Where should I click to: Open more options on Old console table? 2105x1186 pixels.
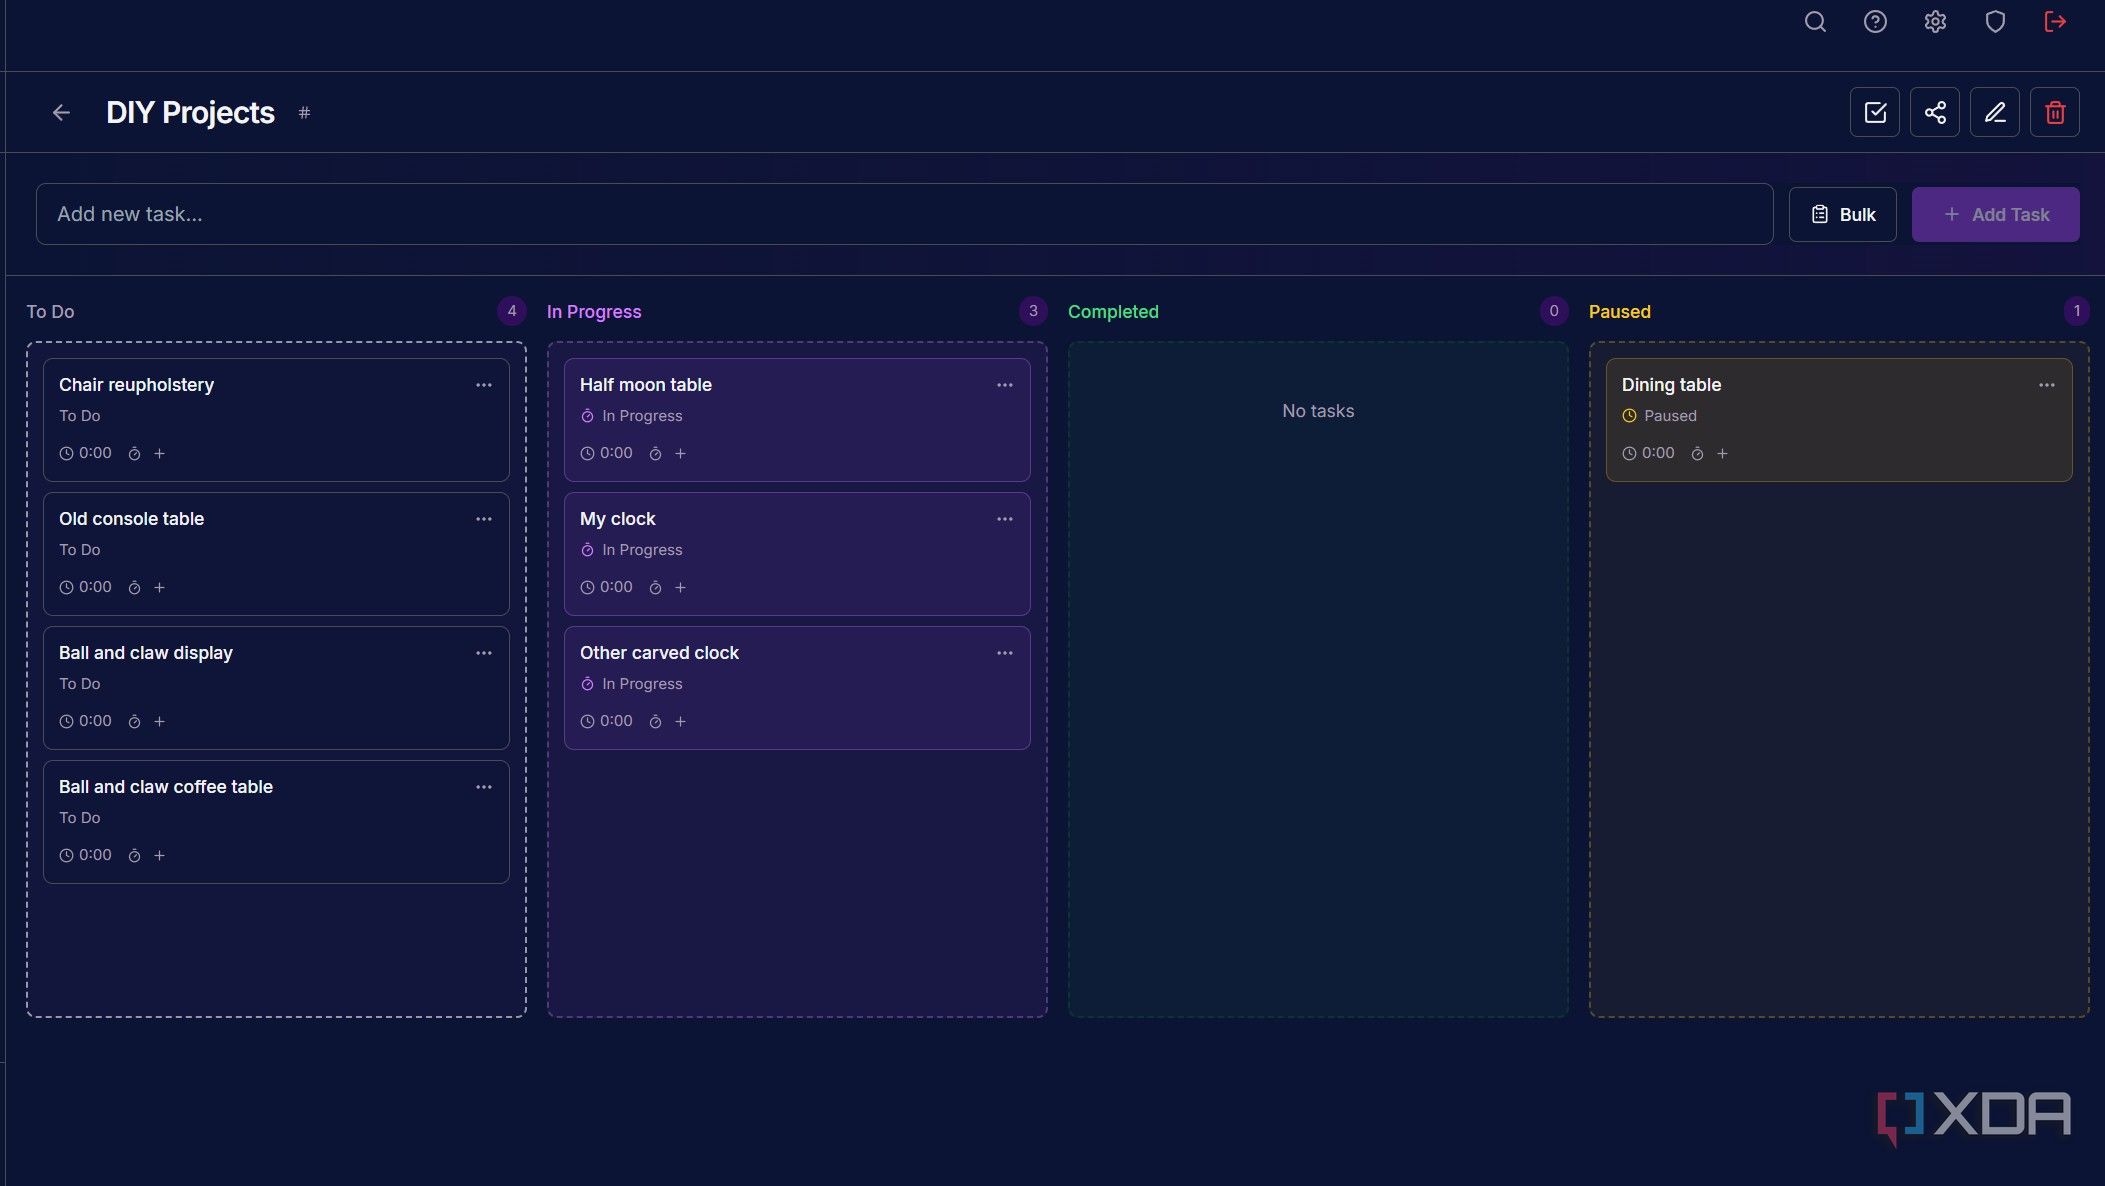coord(484,519)
